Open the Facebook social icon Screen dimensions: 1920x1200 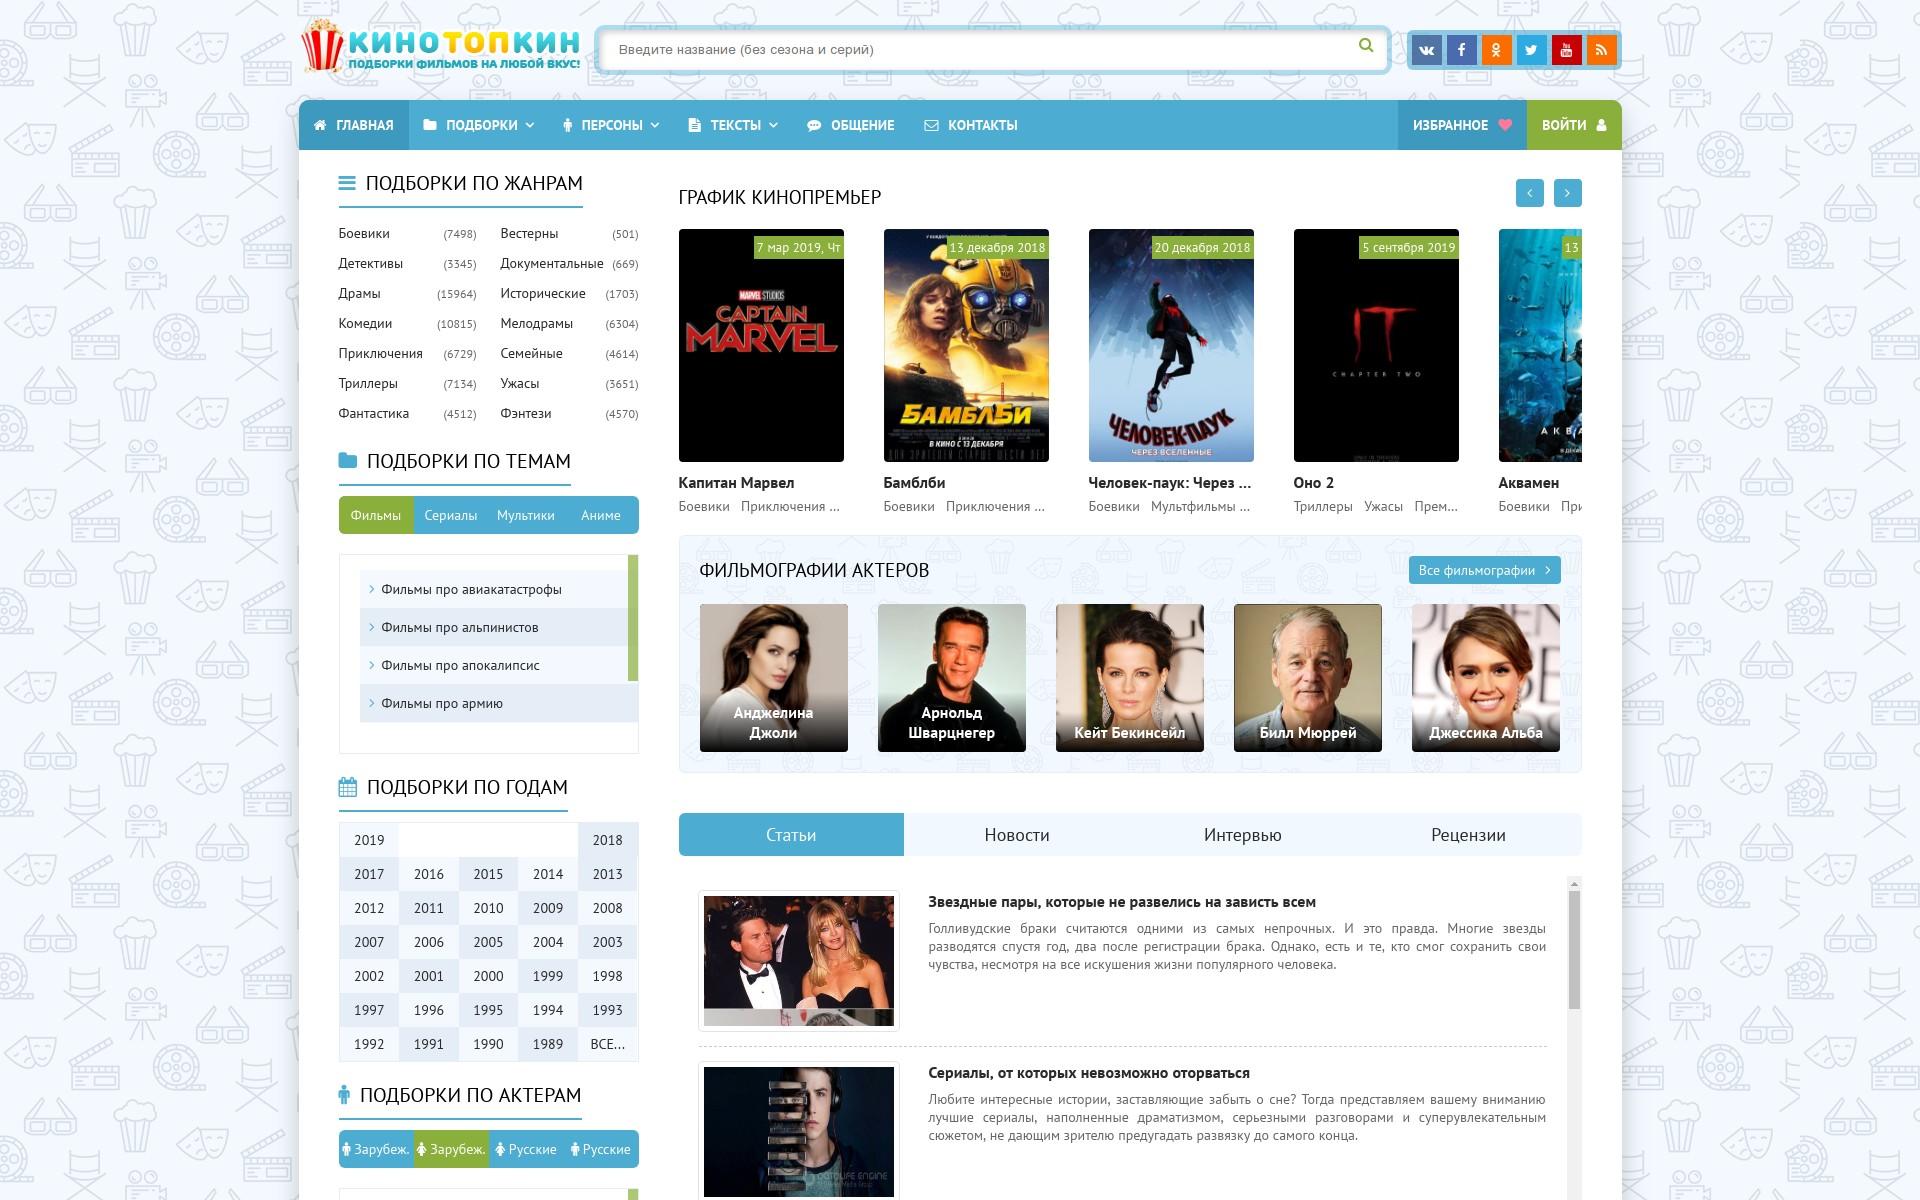1461,50
